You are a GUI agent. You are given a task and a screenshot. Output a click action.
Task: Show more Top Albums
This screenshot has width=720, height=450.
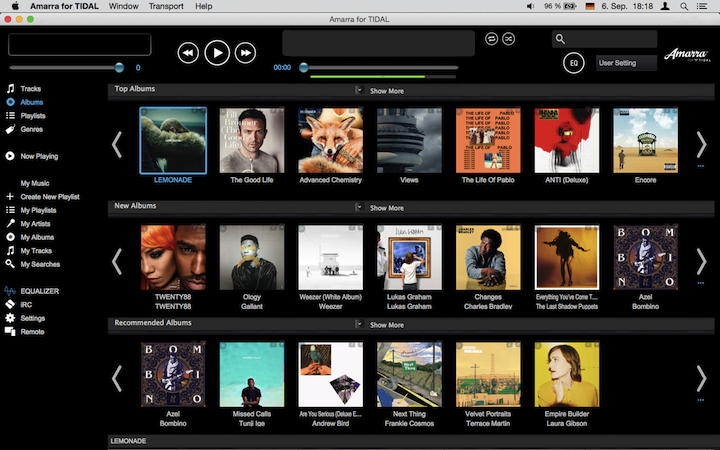pyautogui.click(x=387, y=91)
